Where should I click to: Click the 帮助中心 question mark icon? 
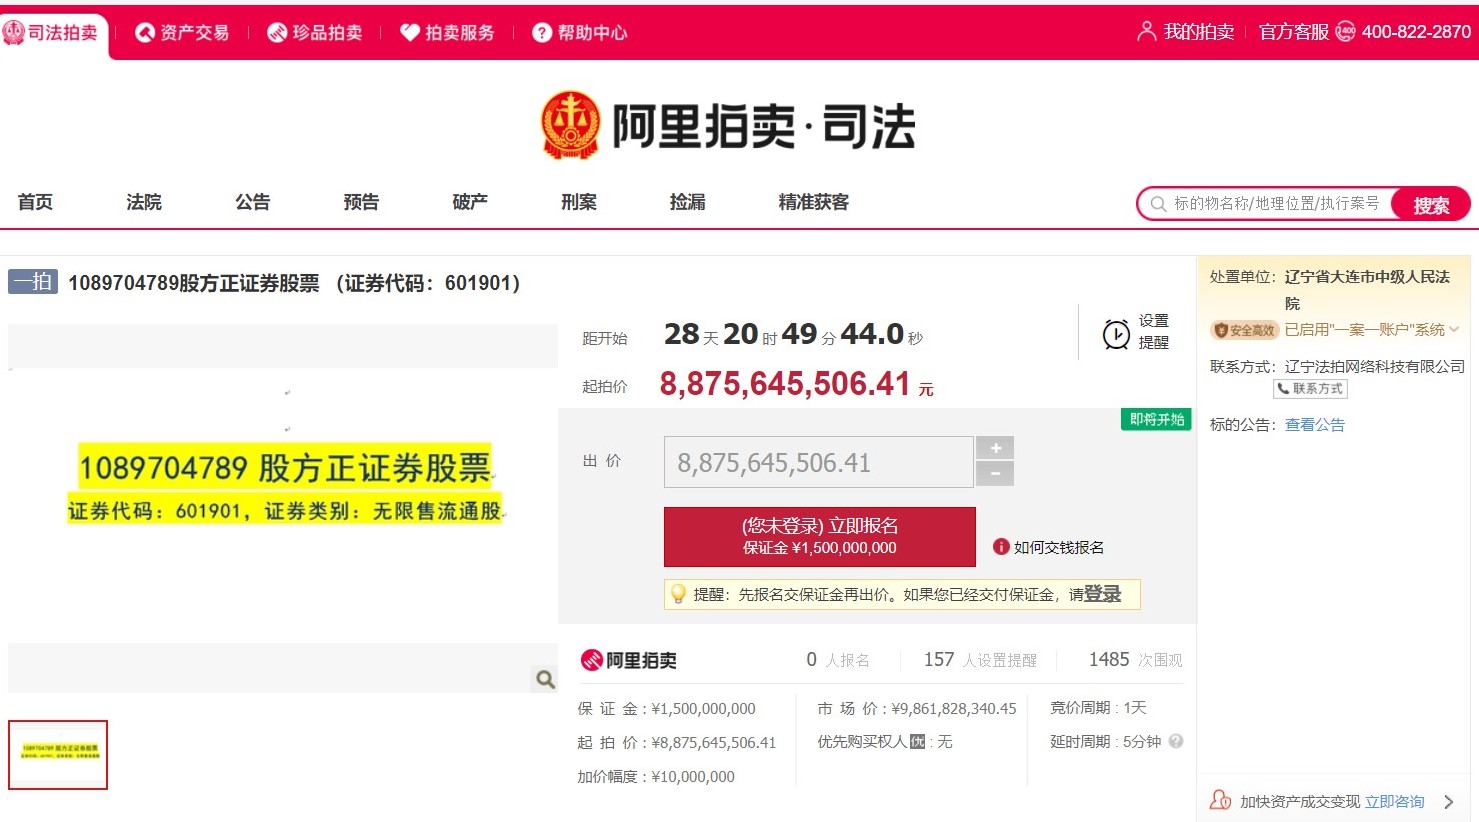pos(541,32)
